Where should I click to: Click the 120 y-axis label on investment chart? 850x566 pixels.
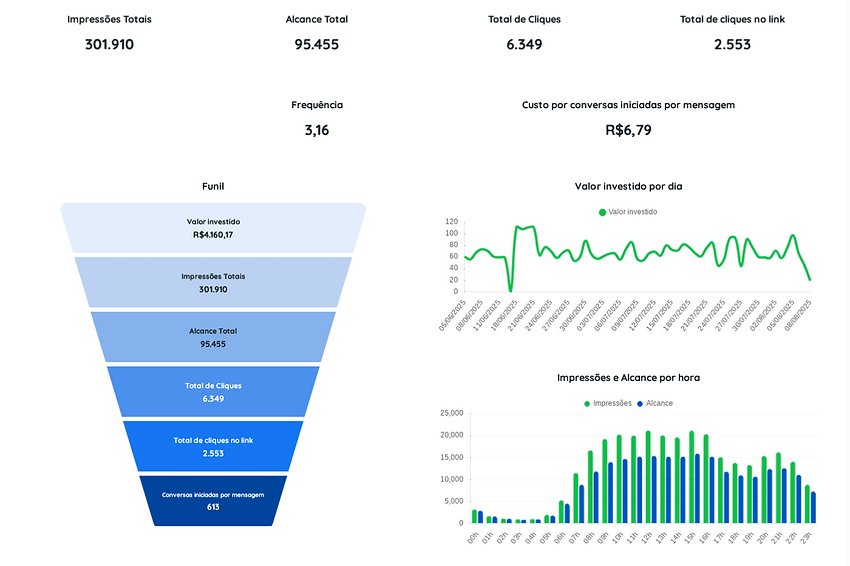coord(452,222)
